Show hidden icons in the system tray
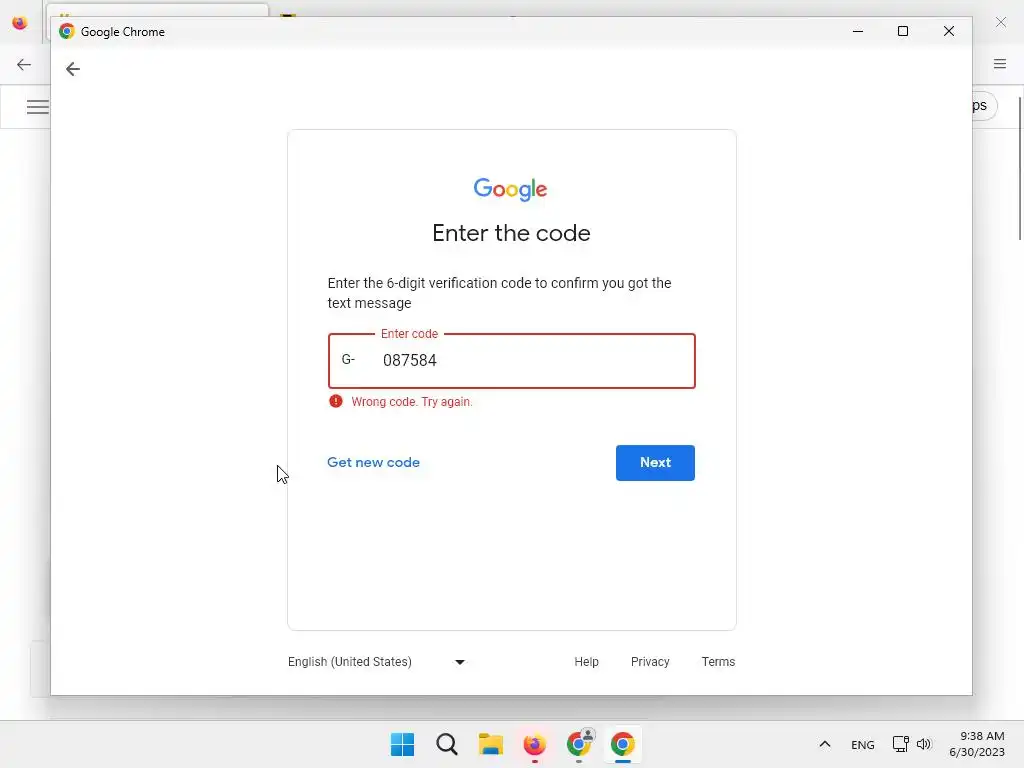 (825, 744)
